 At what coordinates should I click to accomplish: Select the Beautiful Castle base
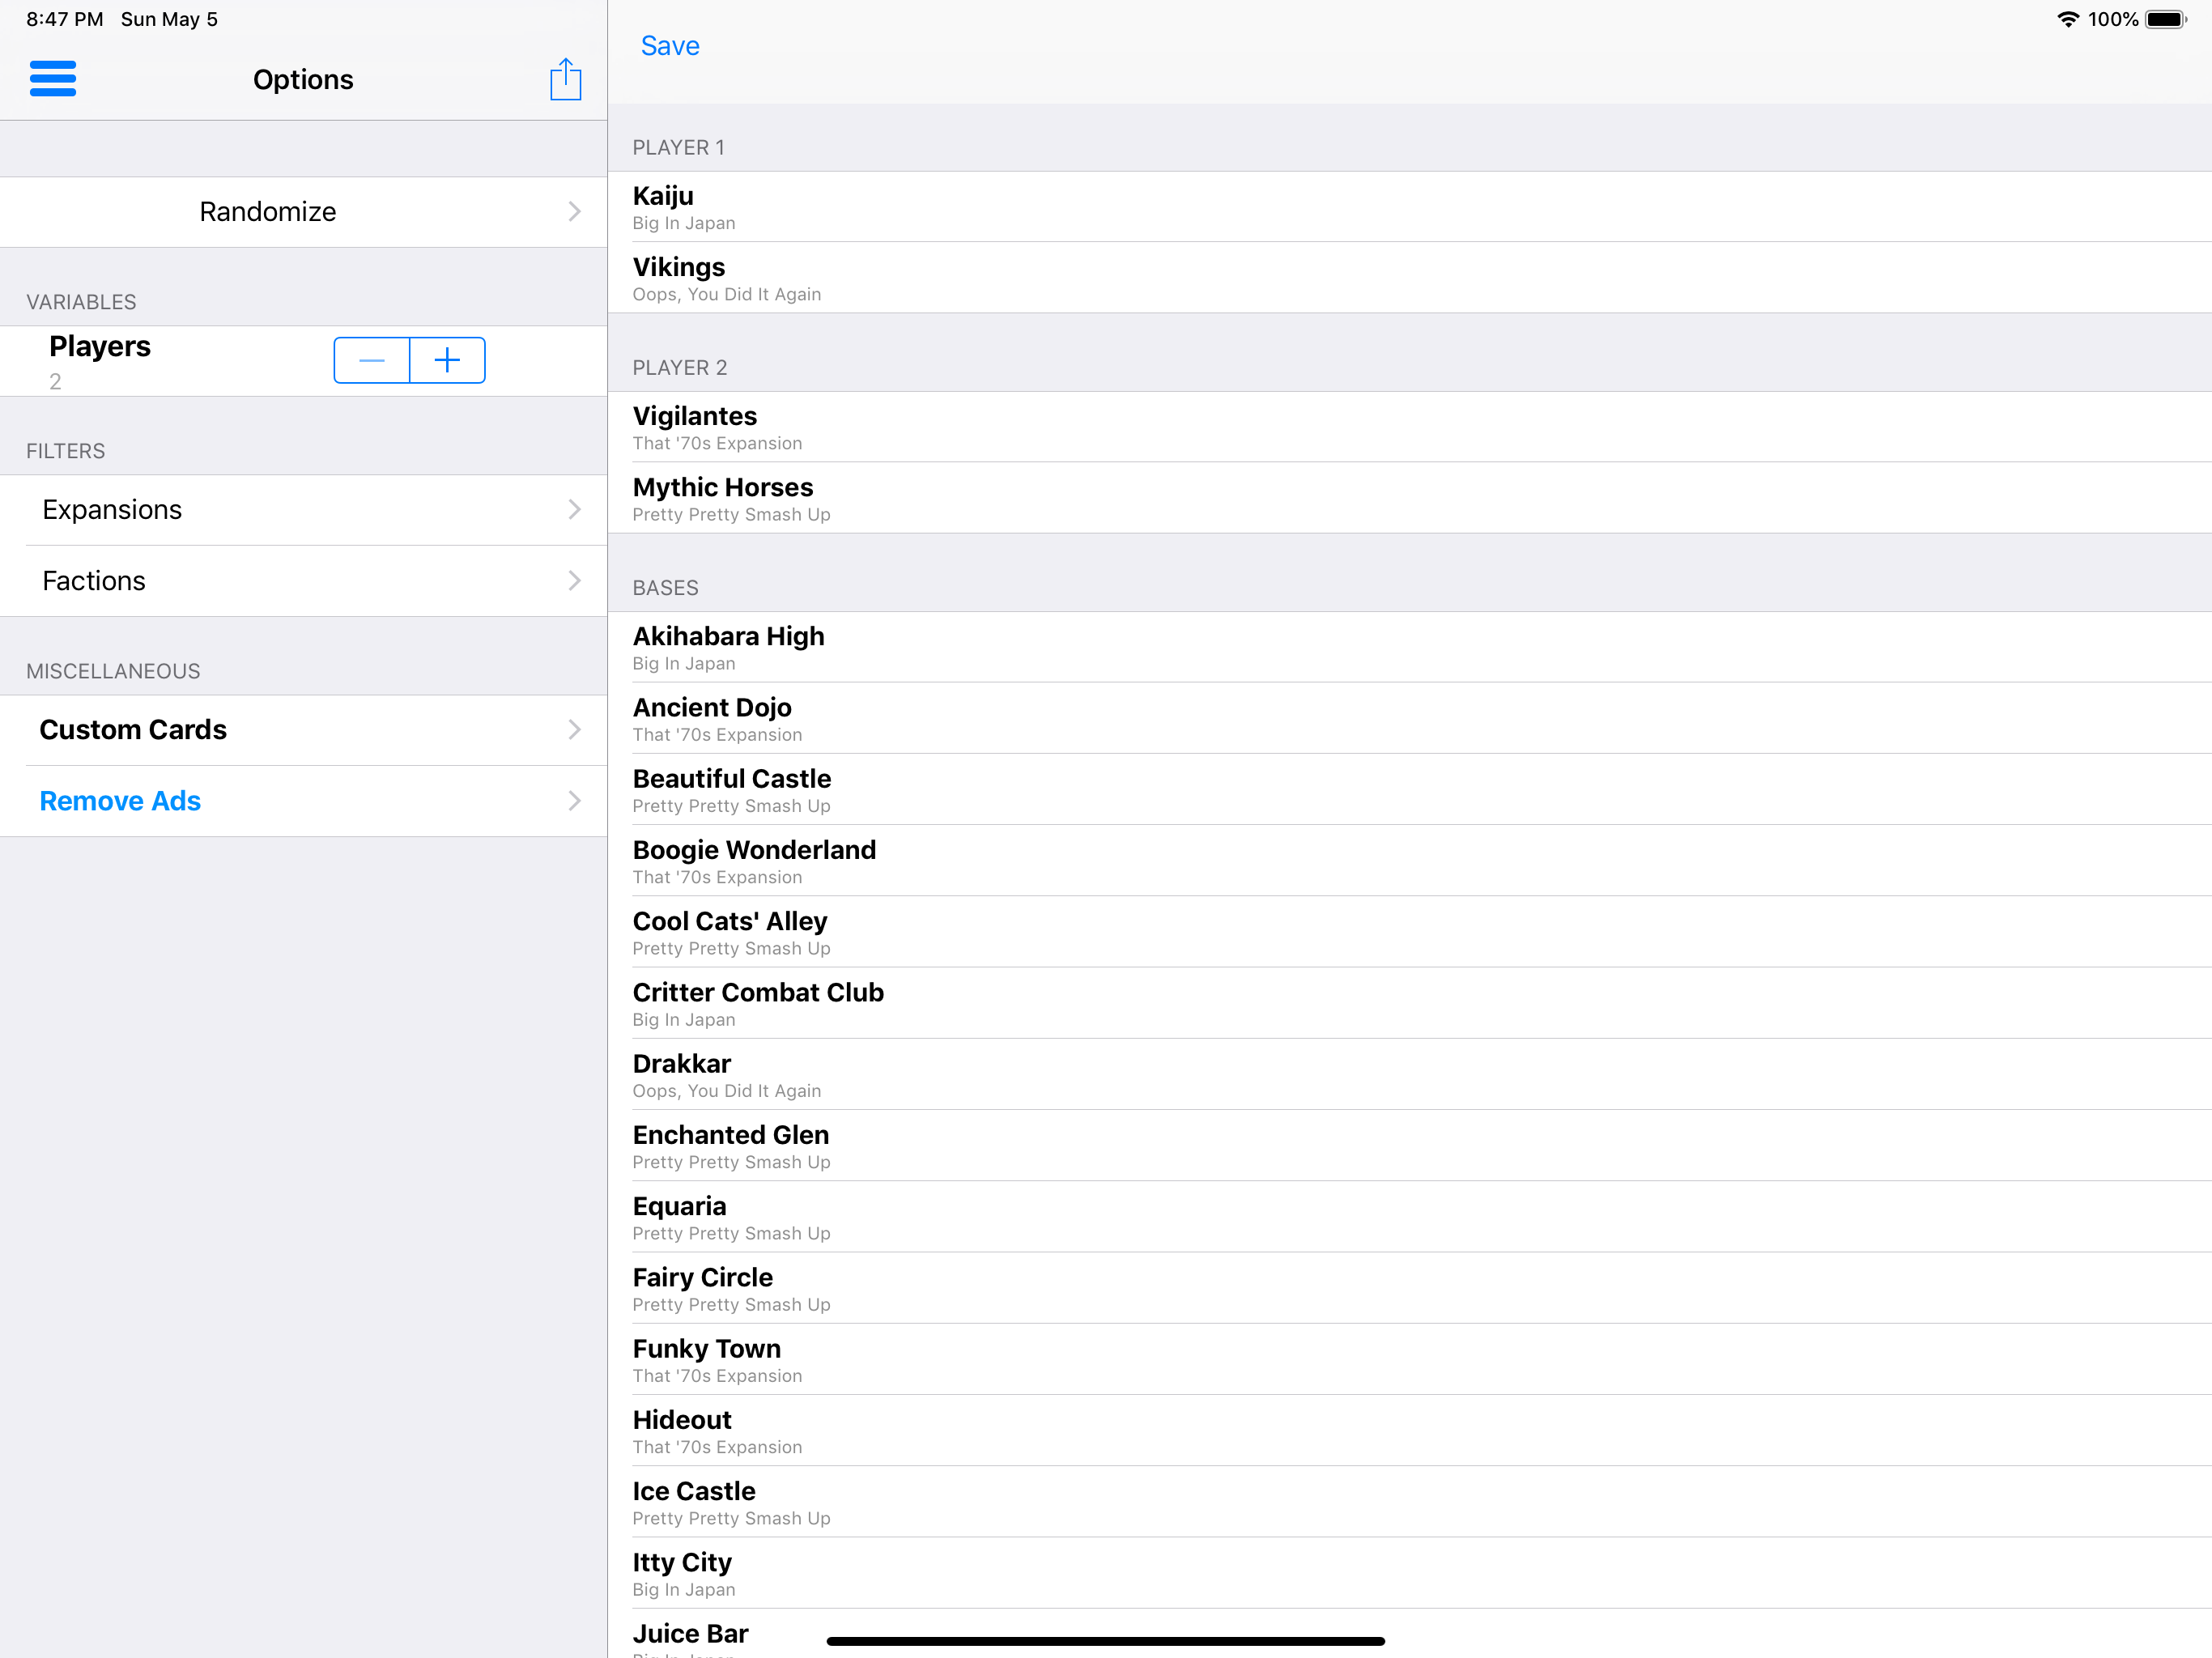pyautogui.click(x=1410, y=789)
